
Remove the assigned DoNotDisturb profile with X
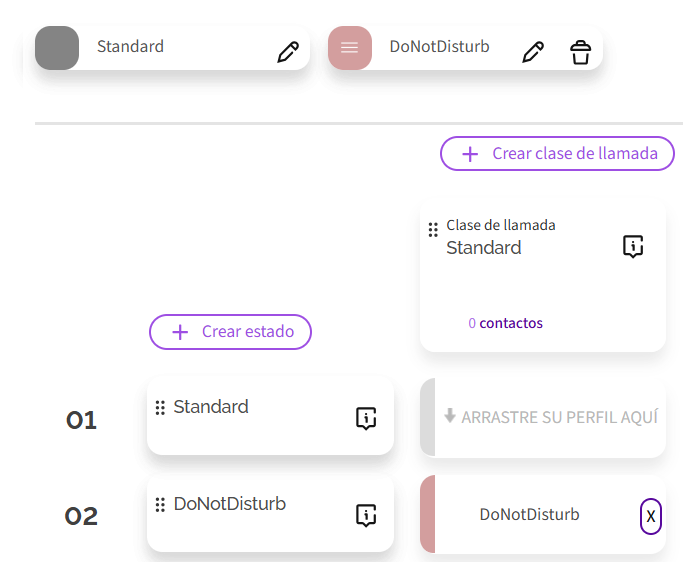(651, 516)
